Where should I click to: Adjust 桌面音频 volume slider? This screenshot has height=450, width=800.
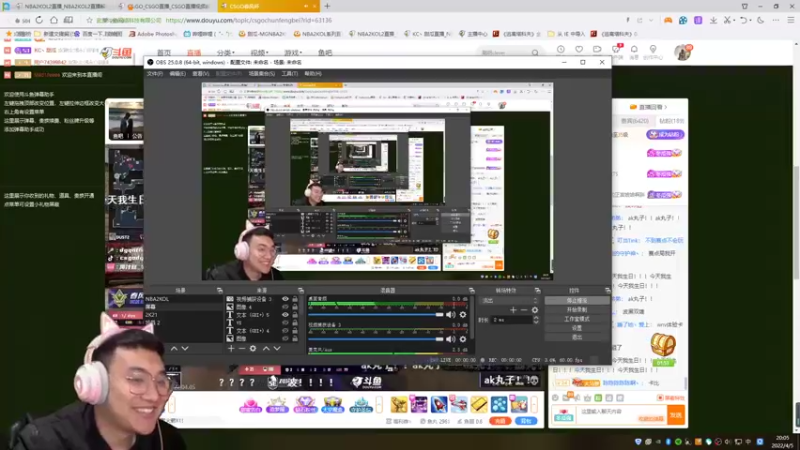(x=376, y=315)
